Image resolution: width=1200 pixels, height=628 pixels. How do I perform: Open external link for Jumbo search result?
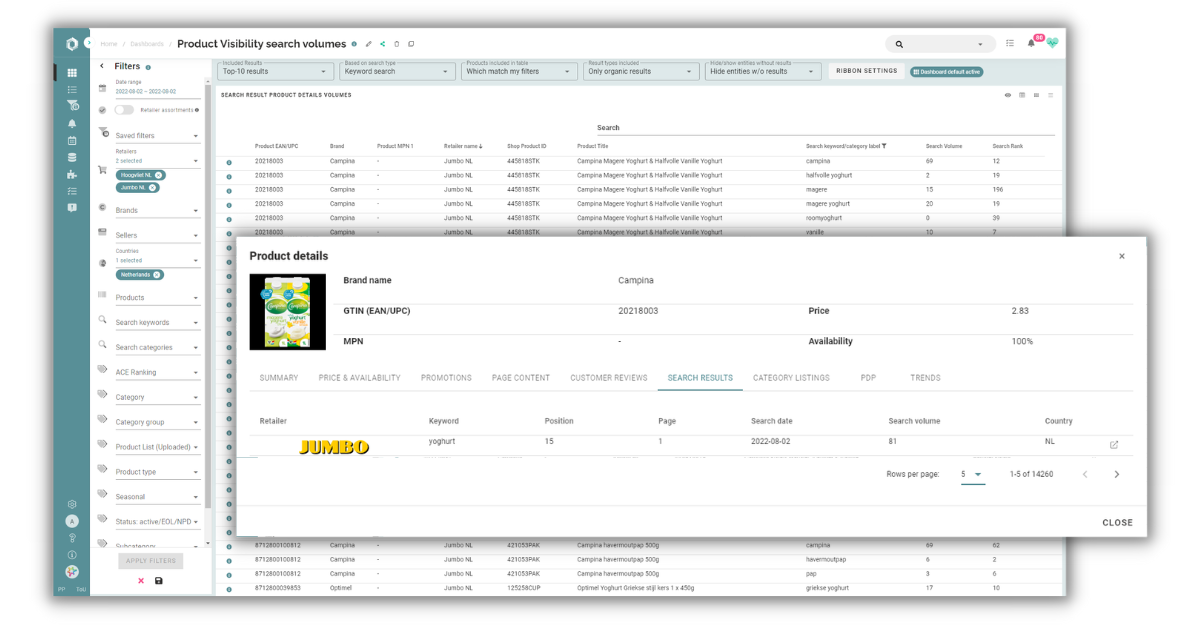pos(1114,445)
